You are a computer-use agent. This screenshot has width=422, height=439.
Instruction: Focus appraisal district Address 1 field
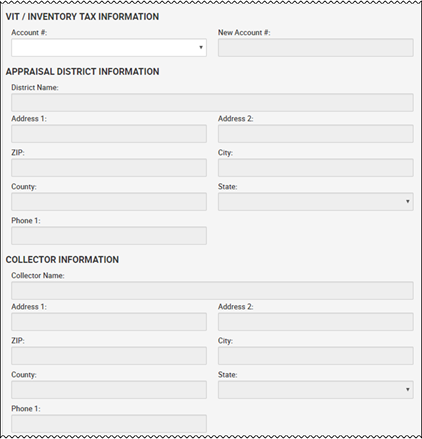coord(109,134)
